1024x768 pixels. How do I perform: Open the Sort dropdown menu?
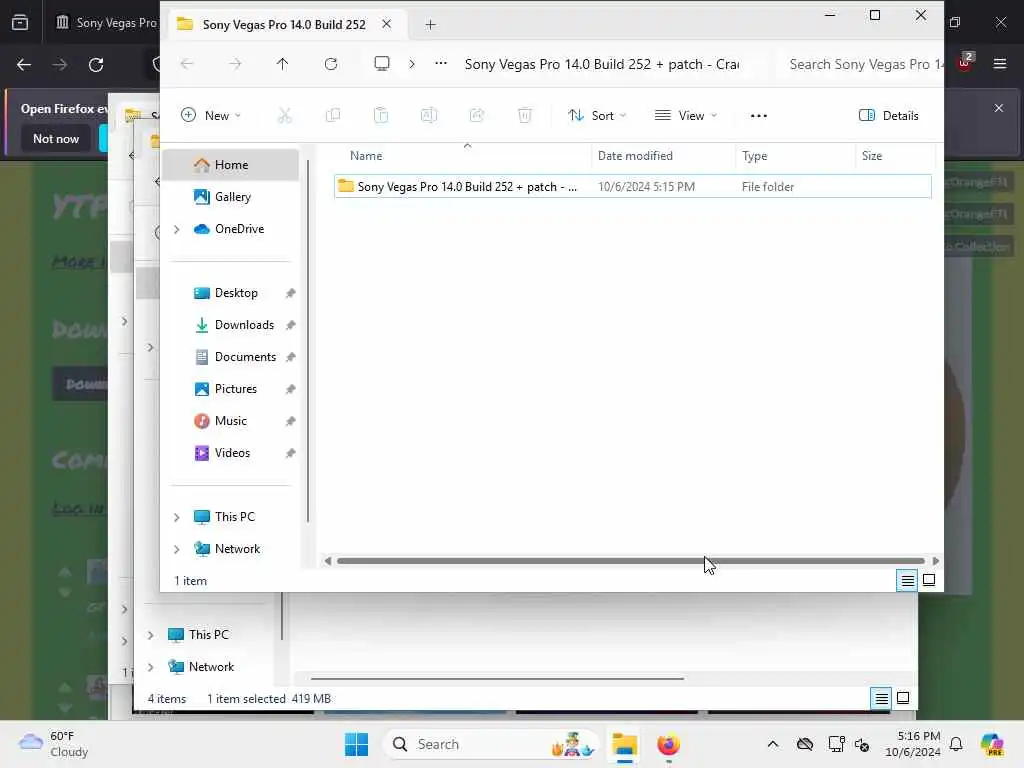pos(597,116)
